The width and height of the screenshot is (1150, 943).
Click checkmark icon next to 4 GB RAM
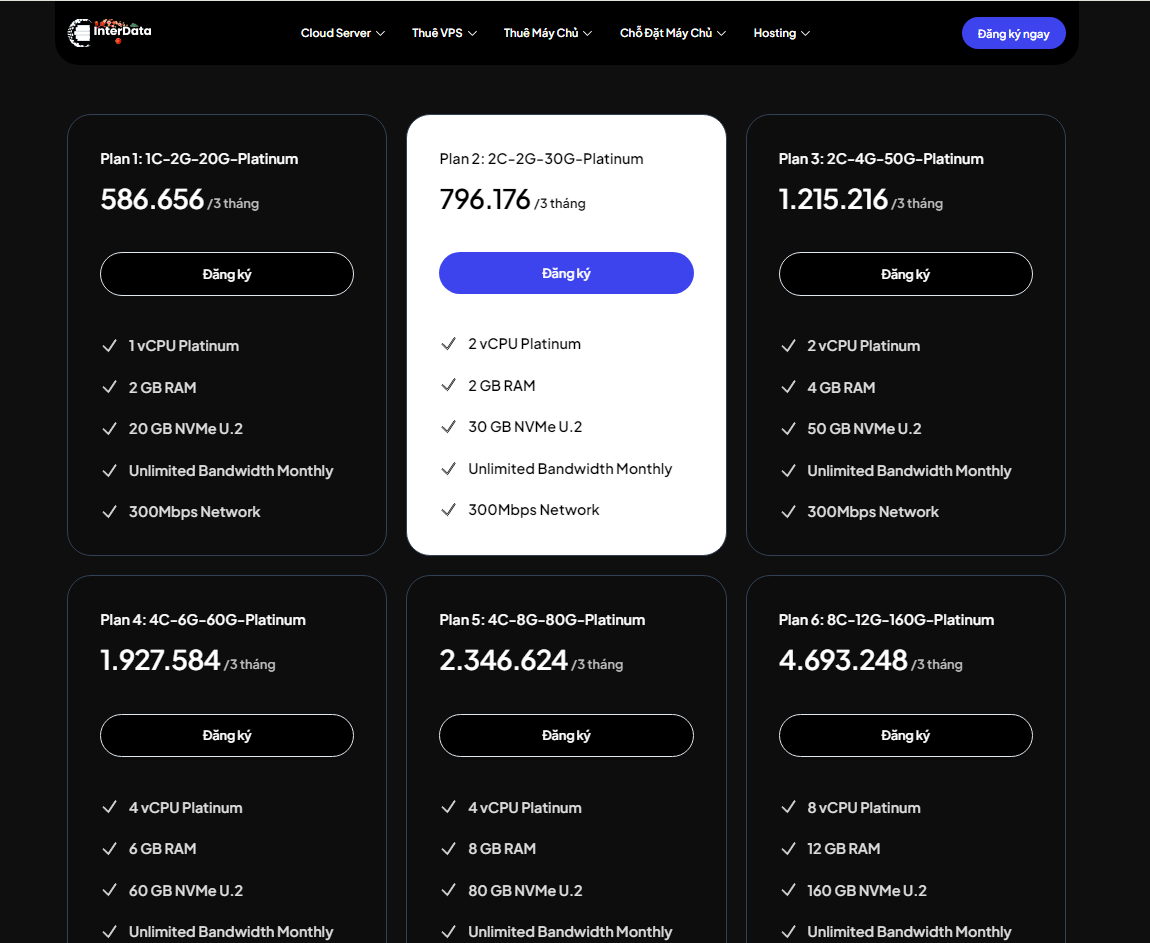click(789, 388)
